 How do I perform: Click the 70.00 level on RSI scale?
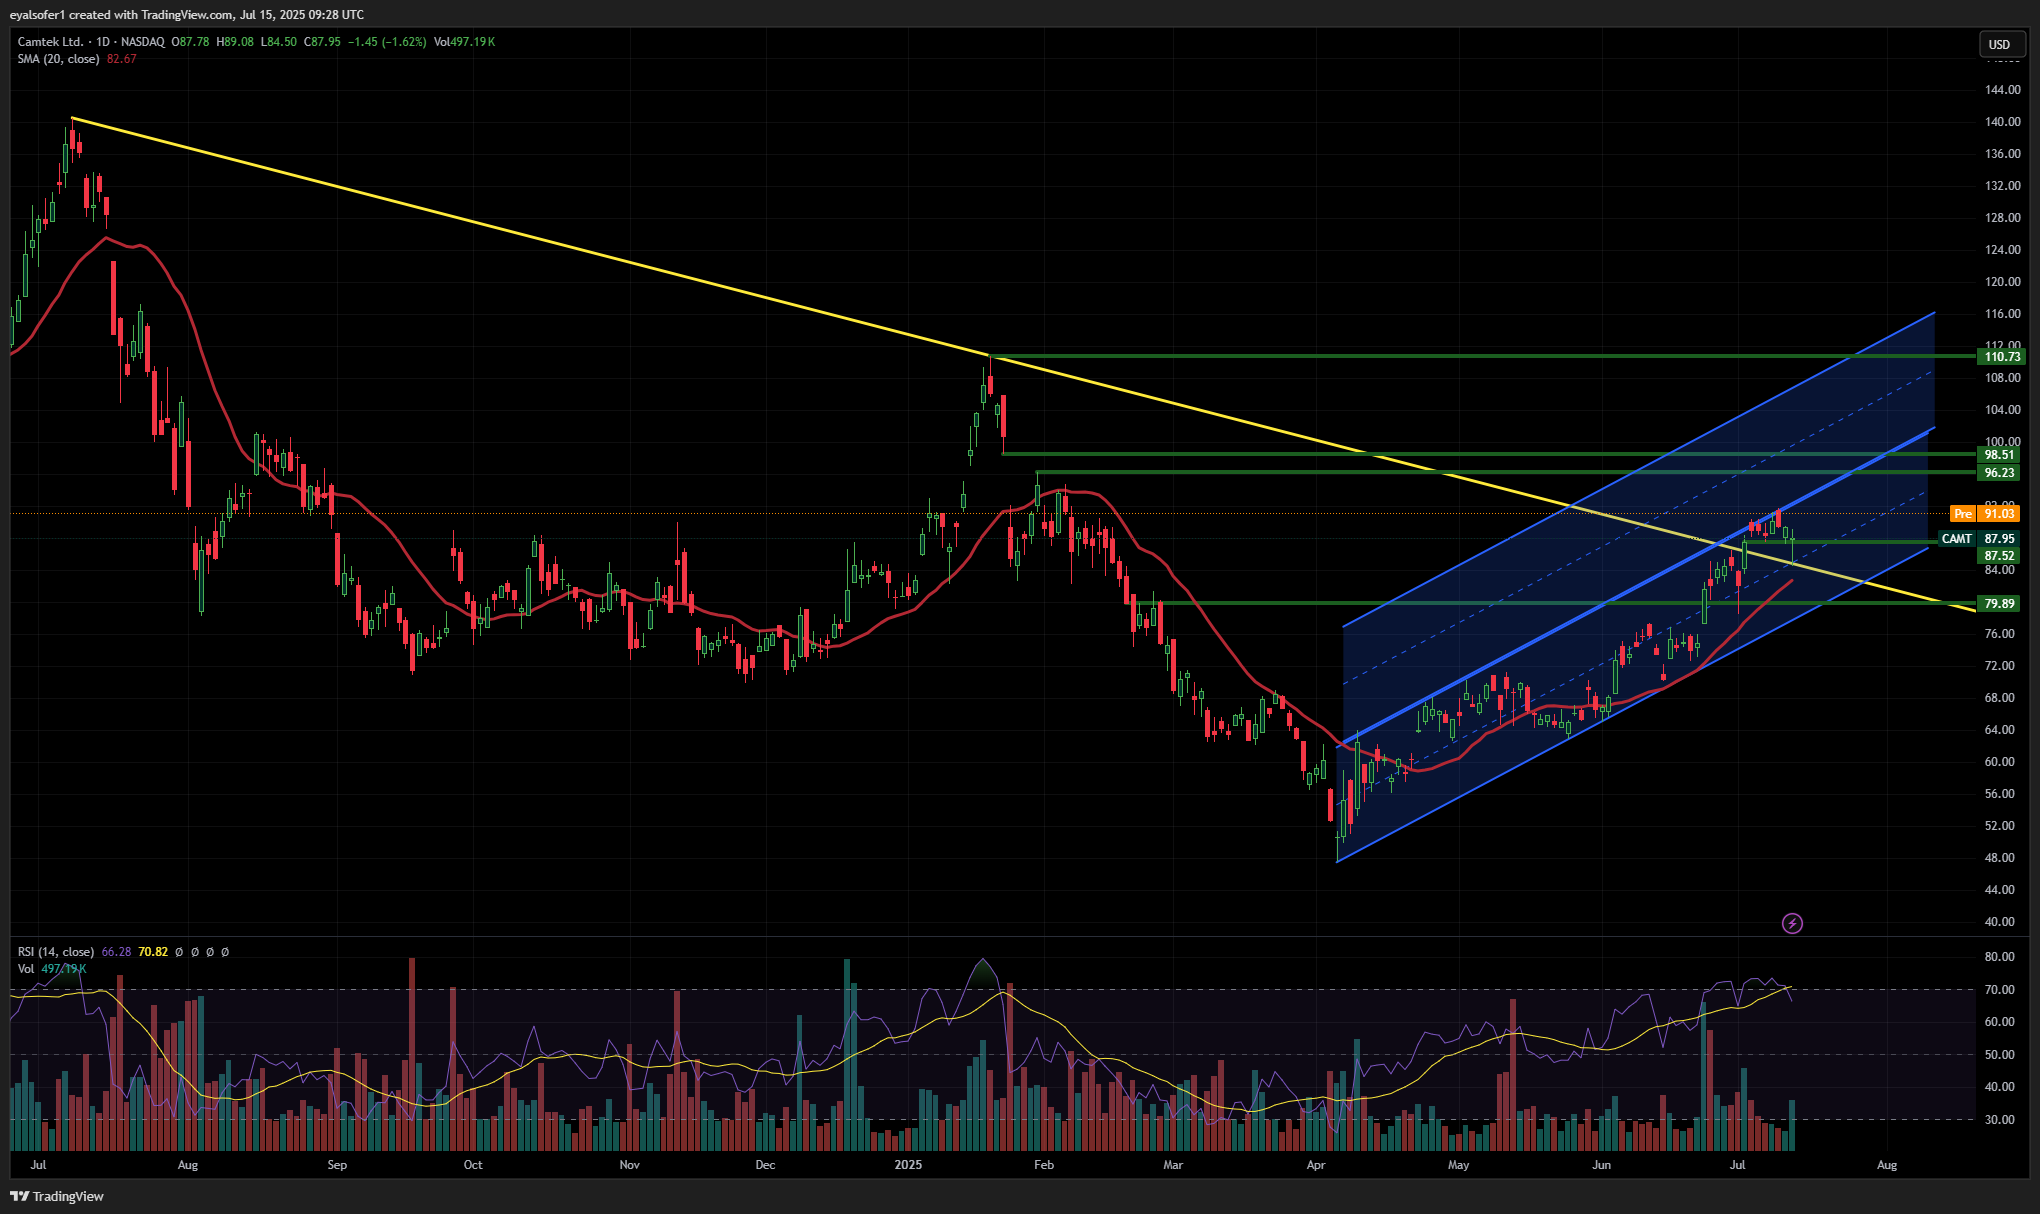point(1999,990)
